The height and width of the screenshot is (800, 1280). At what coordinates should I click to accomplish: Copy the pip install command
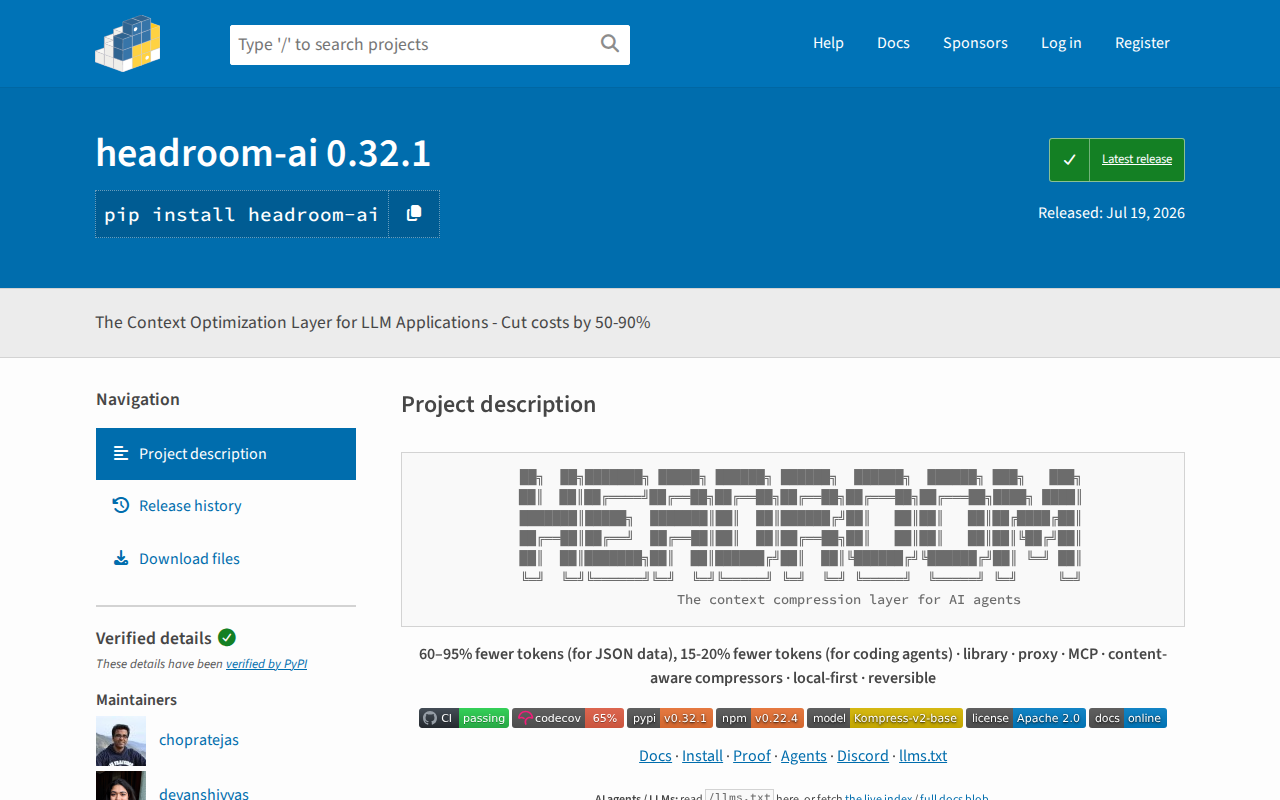coord(414,214)
